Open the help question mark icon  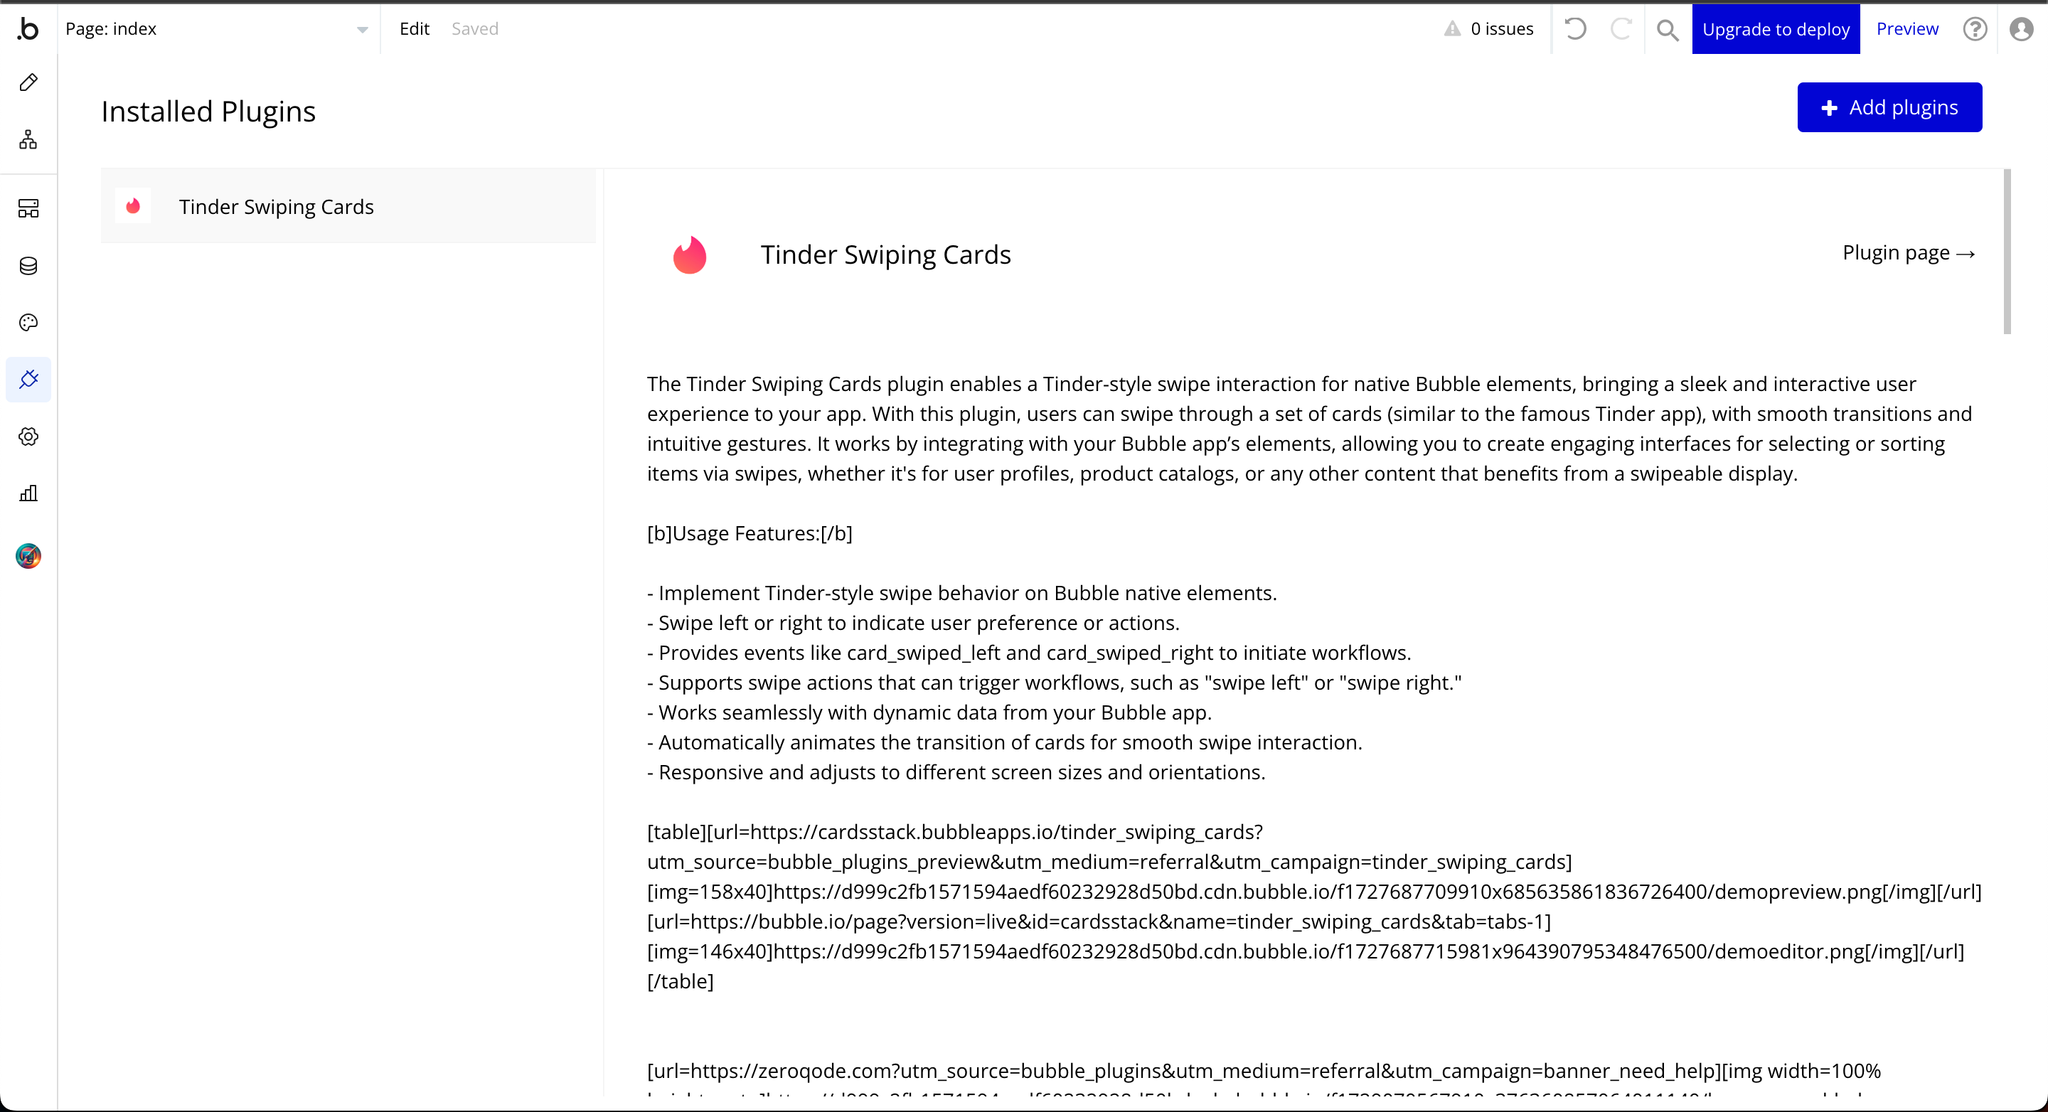pyautogui.click(x=1975, y=29)
